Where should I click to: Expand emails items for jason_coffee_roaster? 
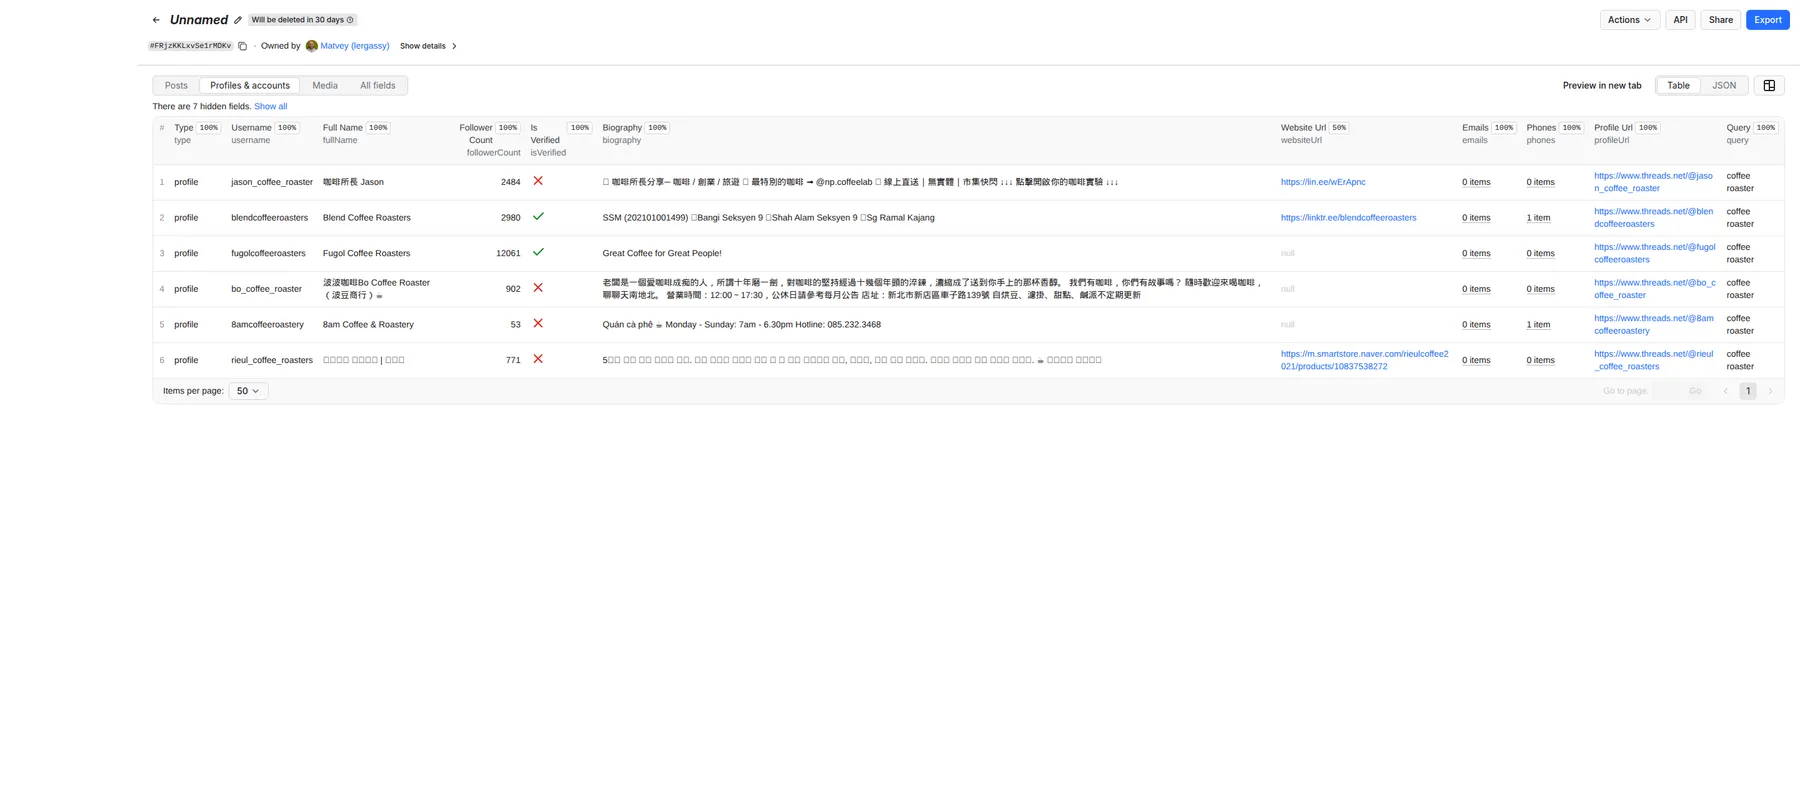pyautogui.click(x=1476, y=182)
